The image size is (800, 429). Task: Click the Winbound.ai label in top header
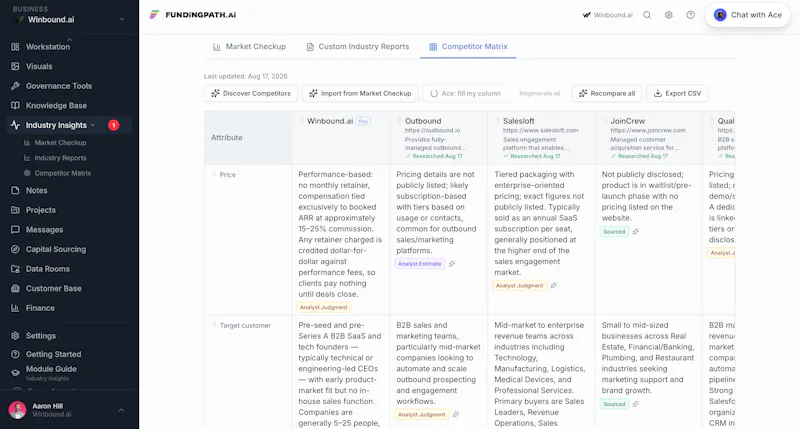click(x=607, y=15)
